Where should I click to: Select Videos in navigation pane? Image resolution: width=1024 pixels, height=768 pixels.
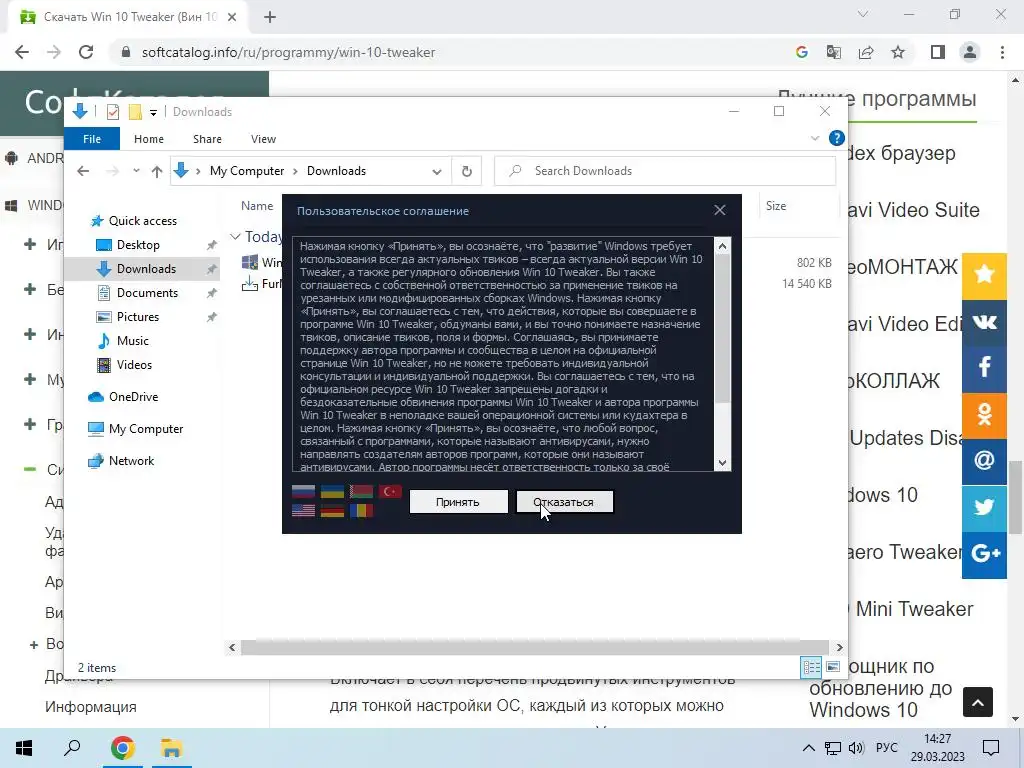pos(134,364)
